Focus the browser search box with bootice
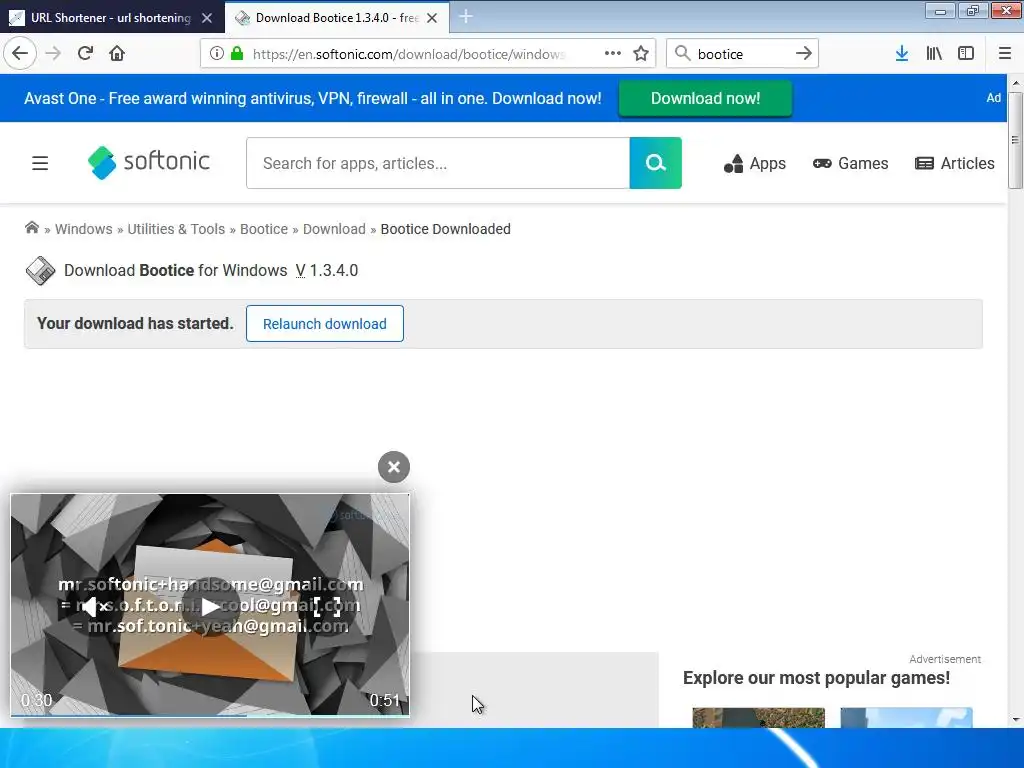This screenshot has width=1024, height=768. tap(743, 54)
